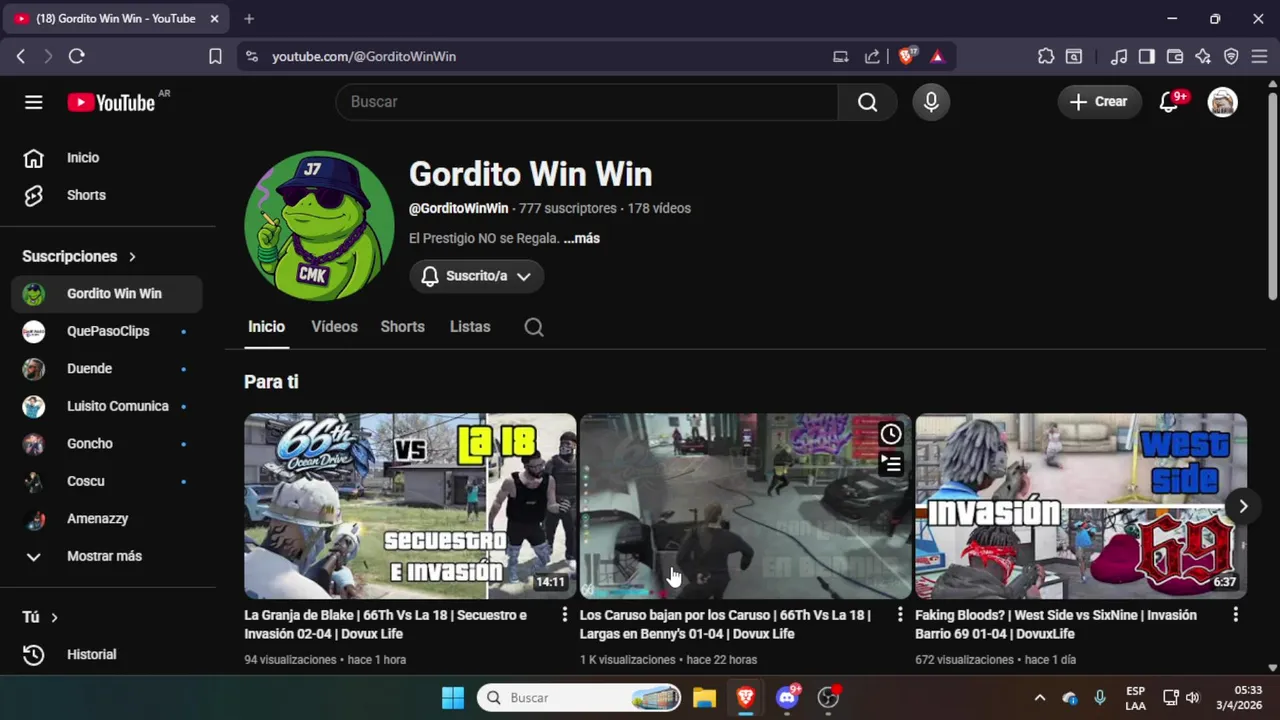
Task: Click the Windows taskbar Buscar box
Action: point(580,697)
